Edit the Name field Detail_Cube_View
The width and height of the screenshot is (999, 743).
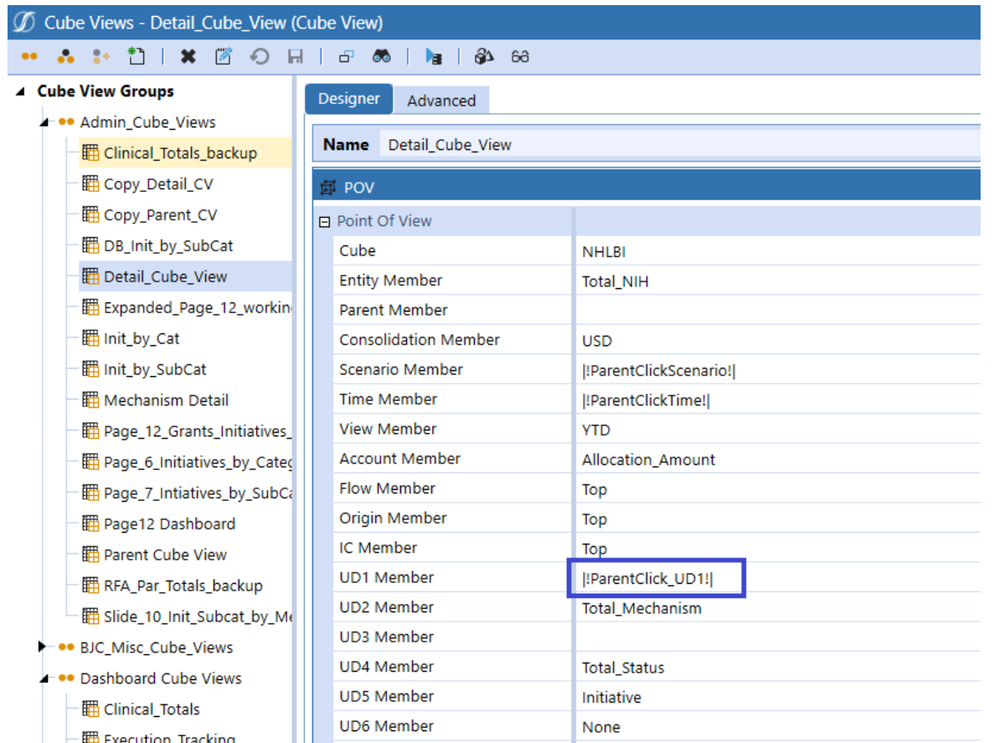pyautogui.click(x=679, y=145)
